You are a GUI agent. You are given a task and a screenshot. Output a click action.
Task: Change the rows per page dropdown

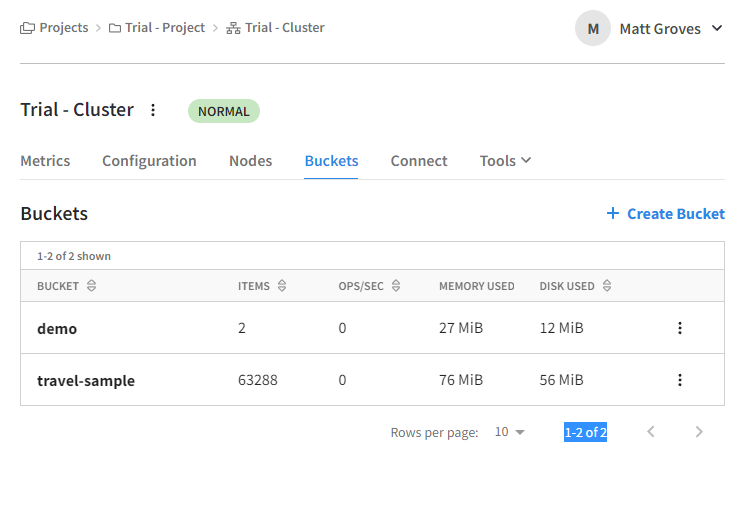pyautogui.click(x=510, y=432)
